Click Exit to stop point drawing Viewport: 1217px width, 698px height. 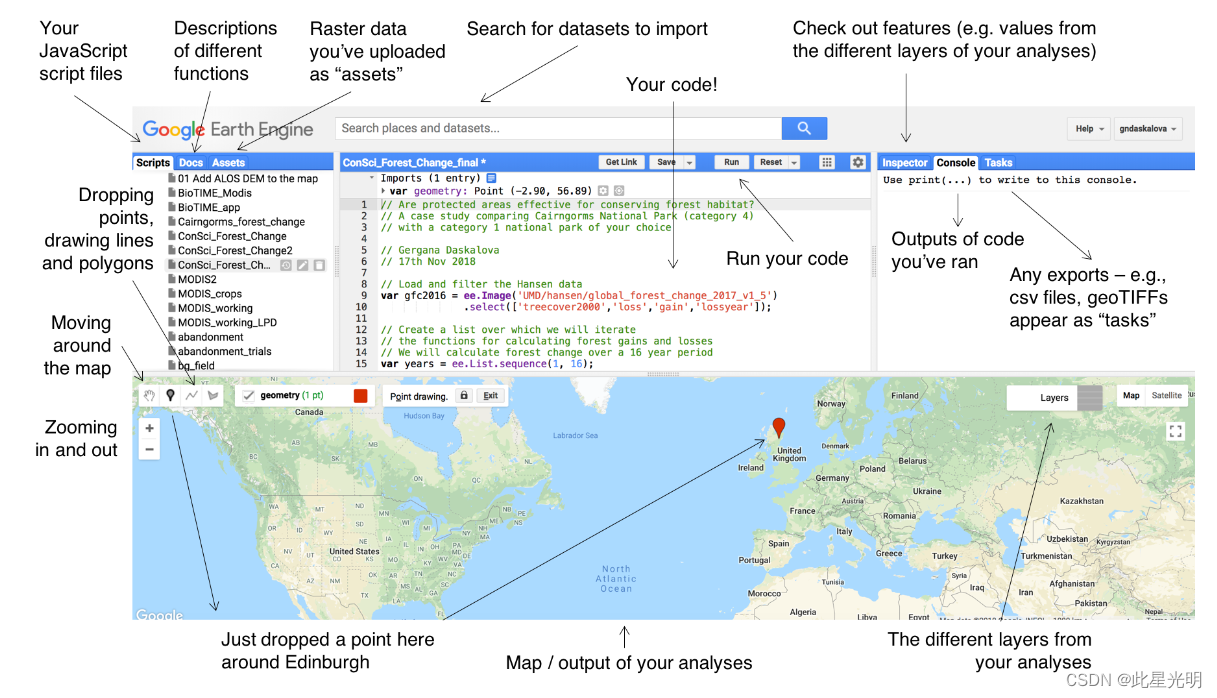point(491,396)
